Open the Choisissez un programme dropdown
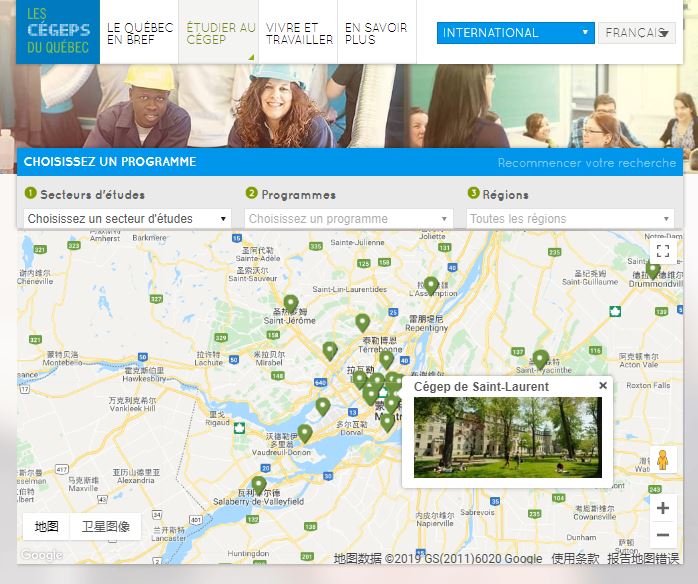This screenshot has width=698, height=584. [349, 219]
